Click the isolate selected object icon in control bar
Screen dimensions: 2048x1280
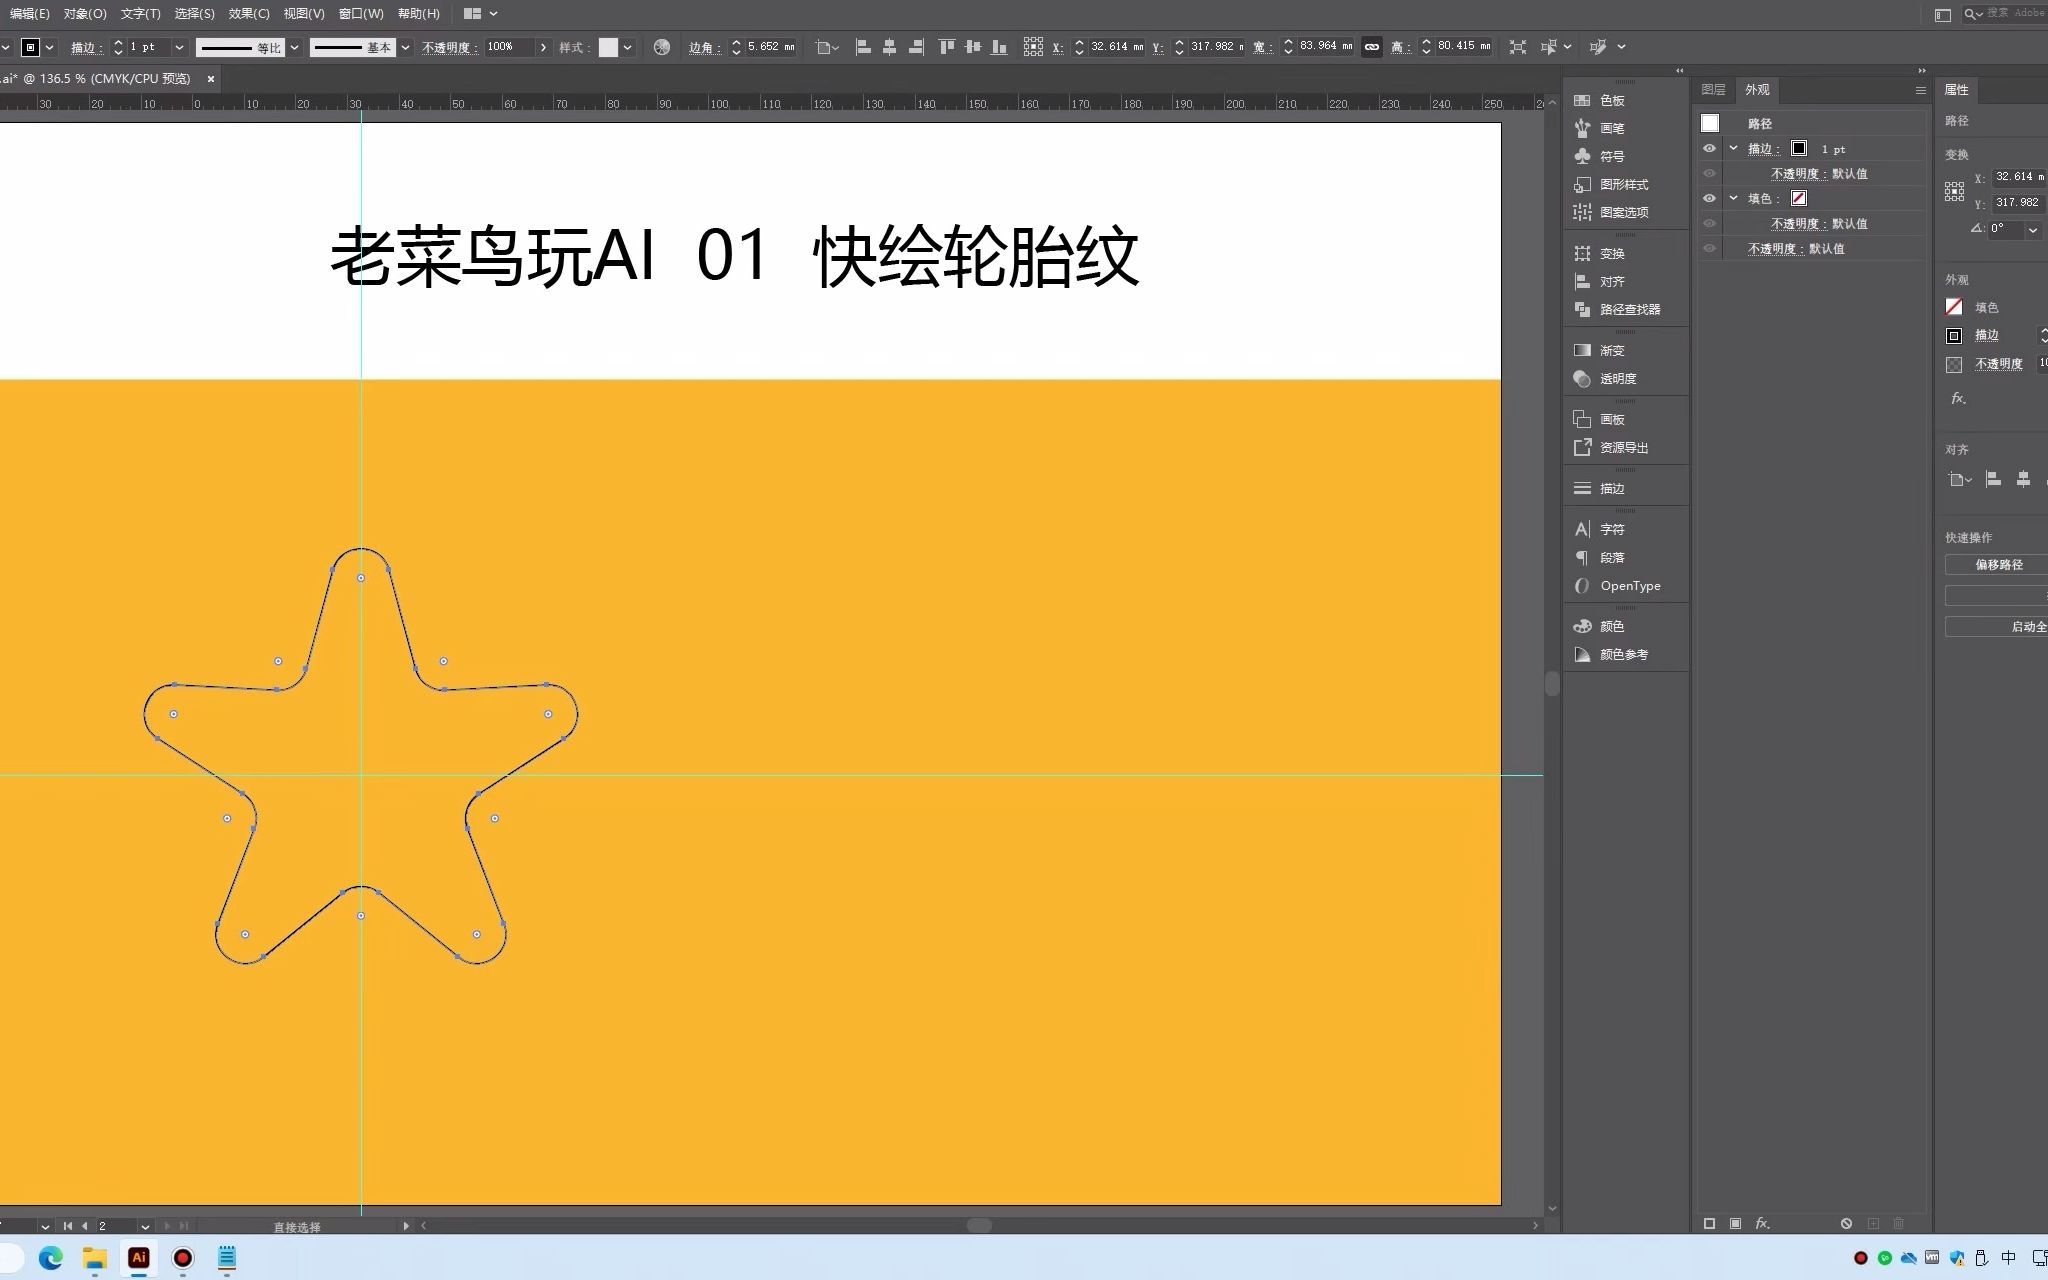pyautogui.click(x=1518, y=47)
